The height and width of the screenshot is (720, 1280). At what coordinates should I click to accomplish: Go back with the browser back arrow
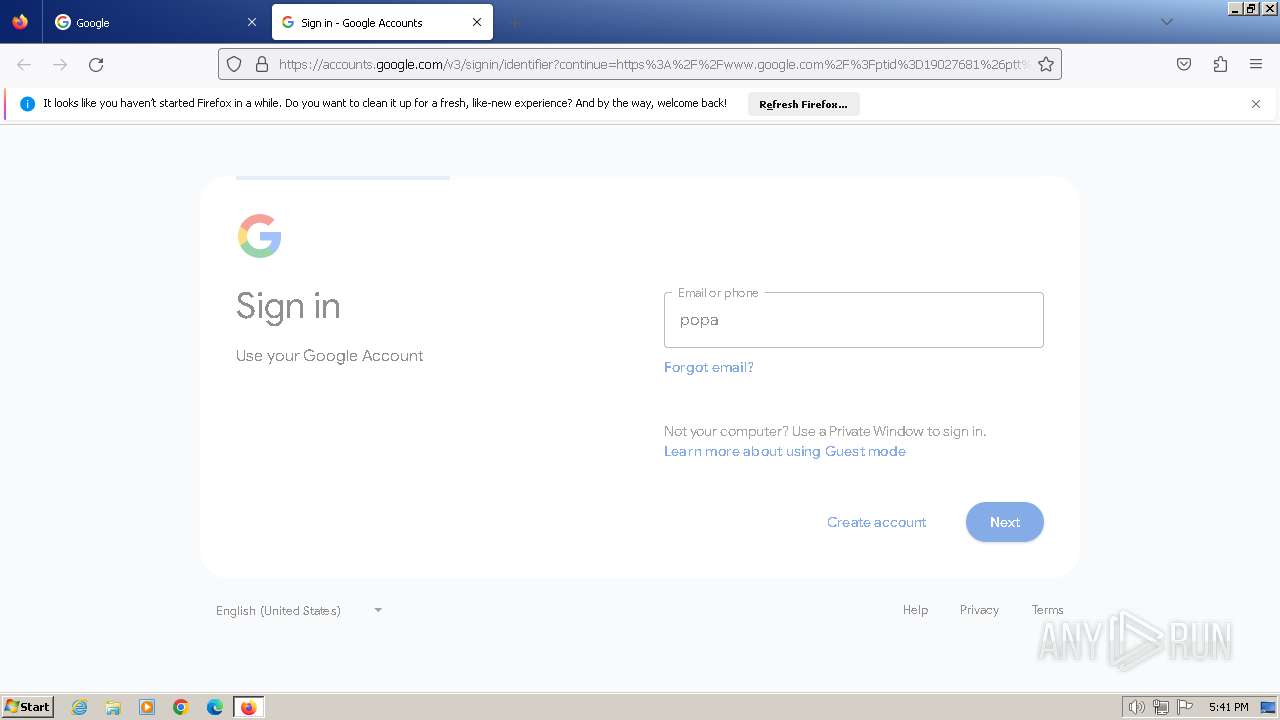(x=24, y=64)
